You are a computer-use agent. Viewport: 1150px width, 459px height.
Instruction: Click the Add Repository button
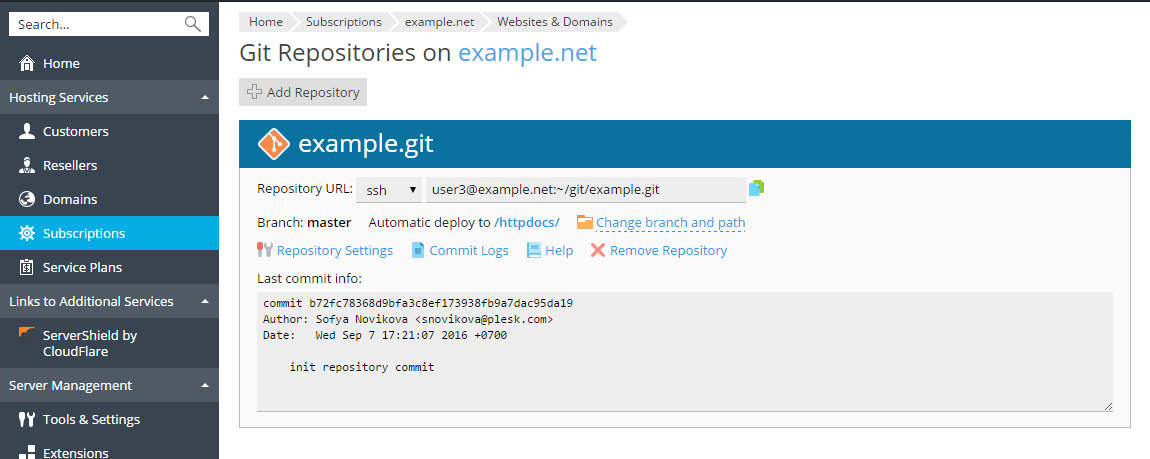click(x=303, y=92)
